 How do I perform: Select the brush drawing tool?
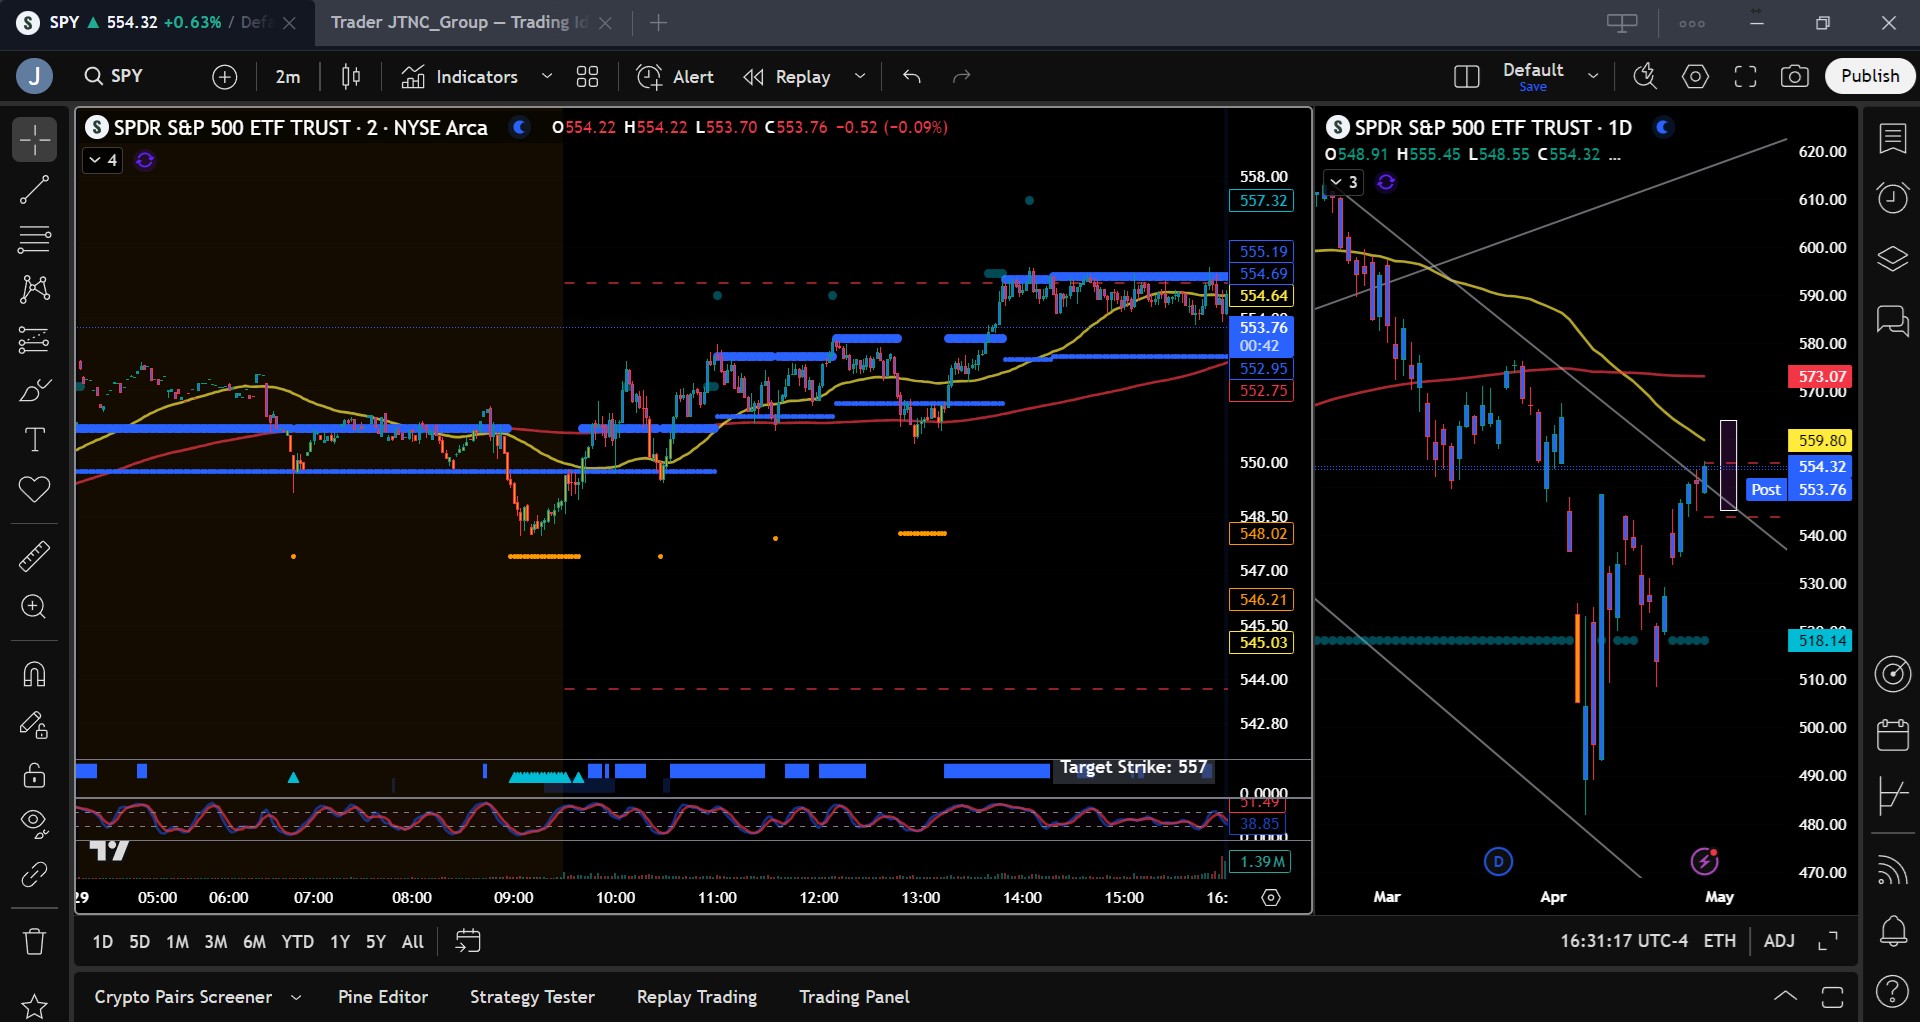[34, 390]
